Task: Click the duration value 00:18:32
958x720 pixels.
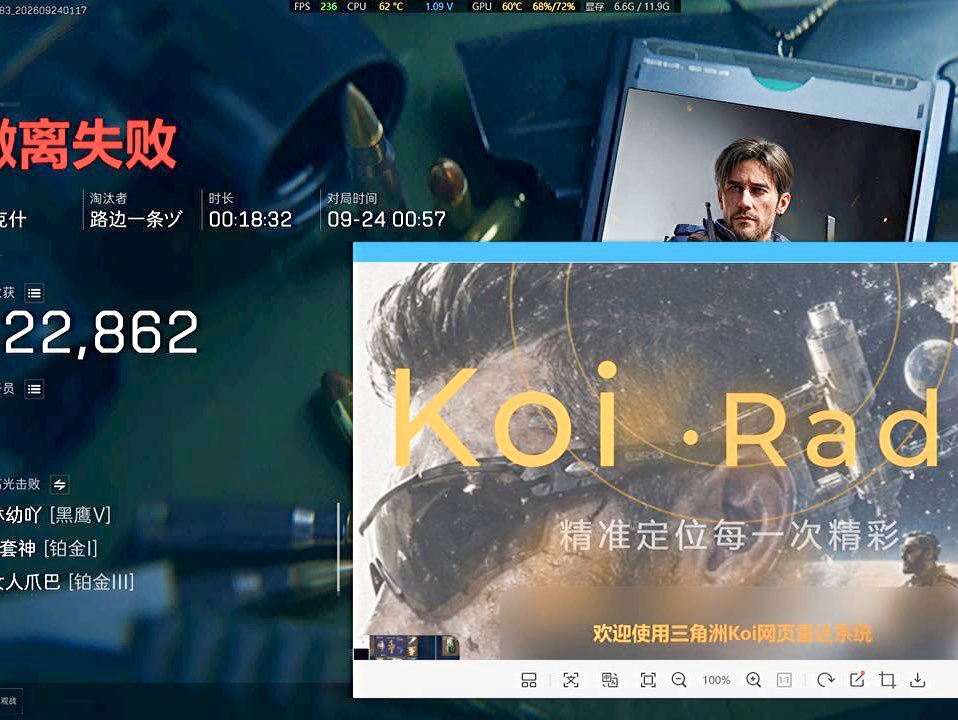Action: pyautogui.click(x=250, y=219)
